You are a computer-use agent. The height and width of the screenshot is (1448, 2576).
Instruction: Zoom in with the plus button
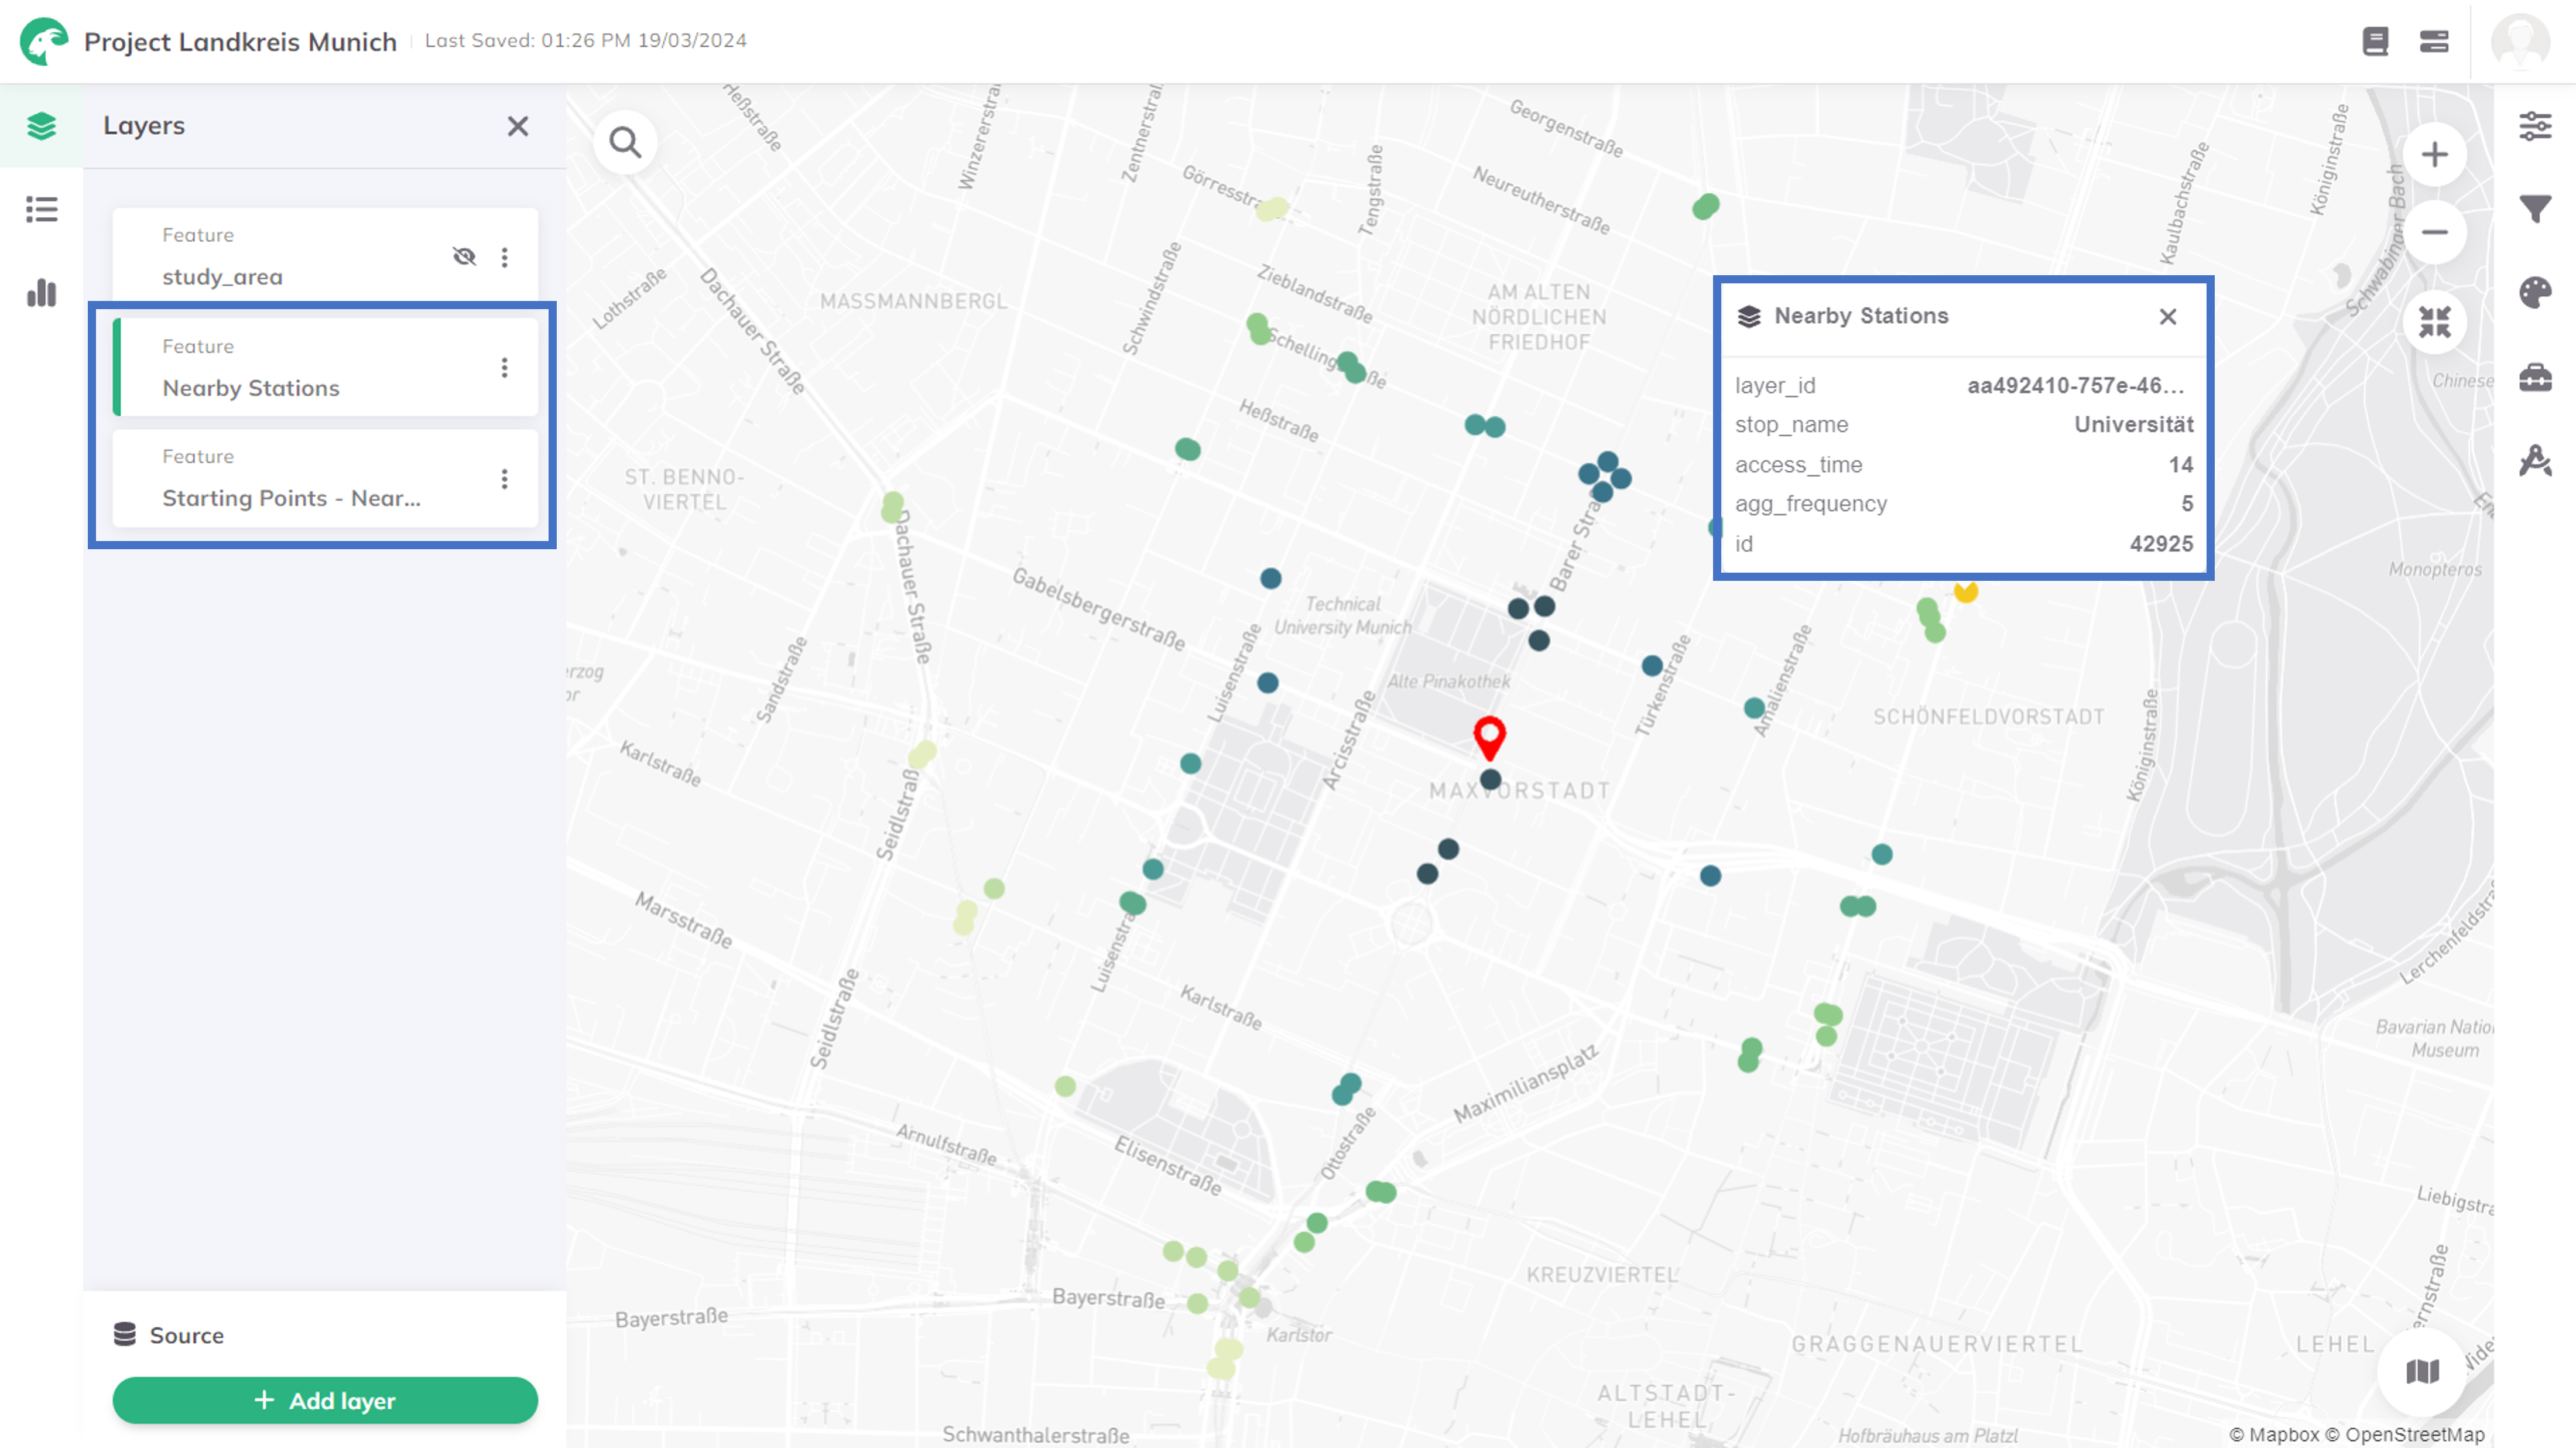point(2434,155)
